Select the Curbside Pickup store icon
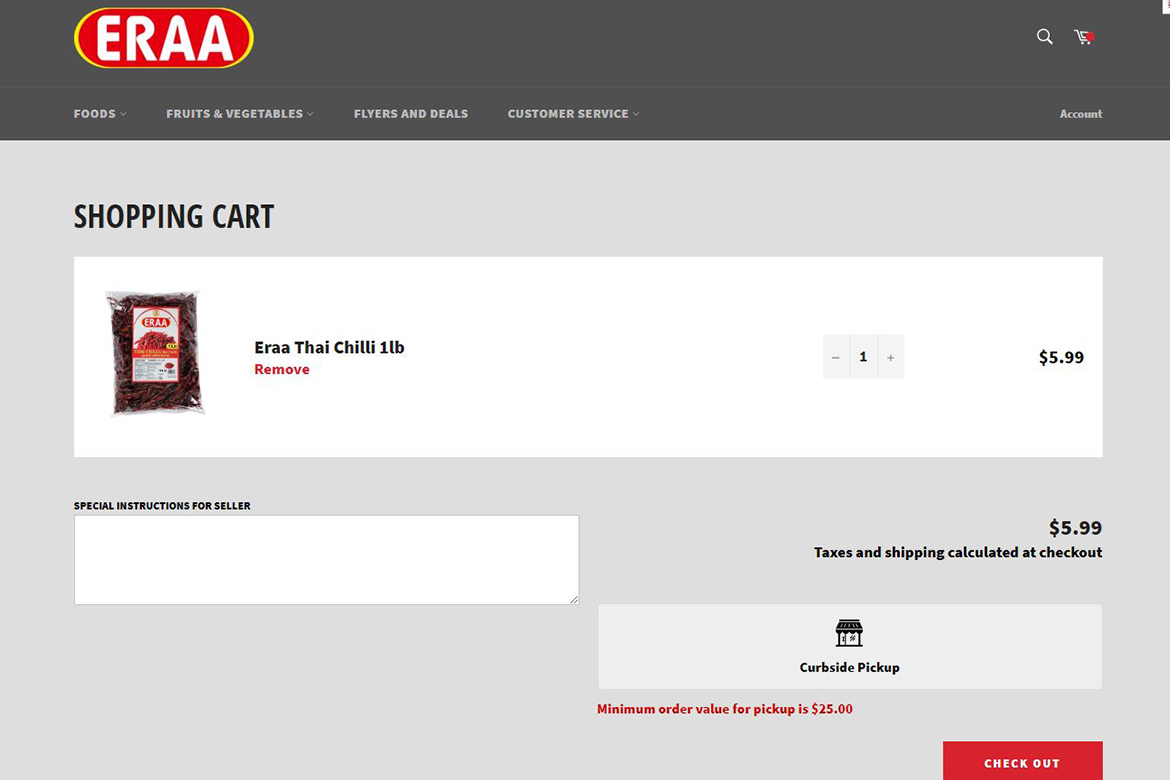The image size is (1170, 780). point(849,633)
